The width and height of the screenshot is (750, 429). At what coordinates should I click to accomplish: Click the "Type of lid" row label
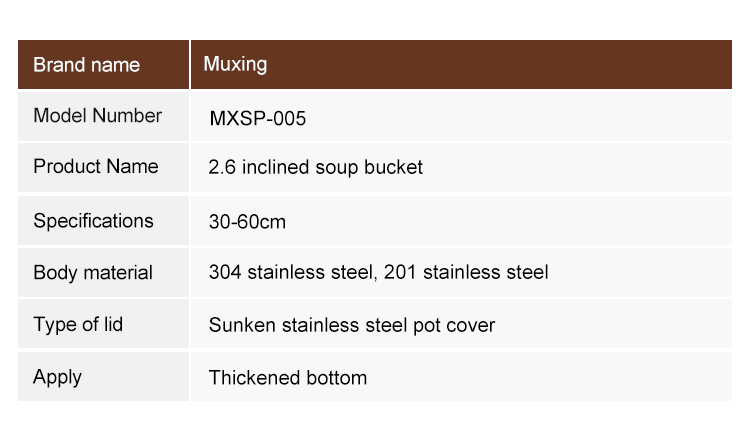coord(78,325)
